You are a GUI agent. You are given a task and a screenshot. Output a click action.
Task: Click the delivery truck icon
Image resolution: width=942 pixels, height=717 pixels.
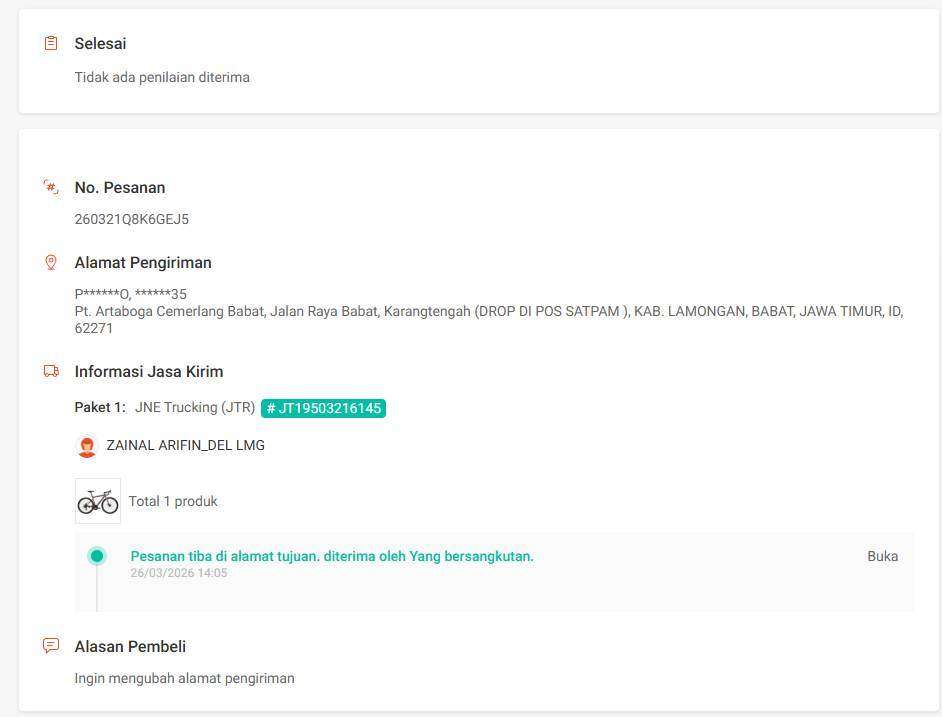point(51,371)
